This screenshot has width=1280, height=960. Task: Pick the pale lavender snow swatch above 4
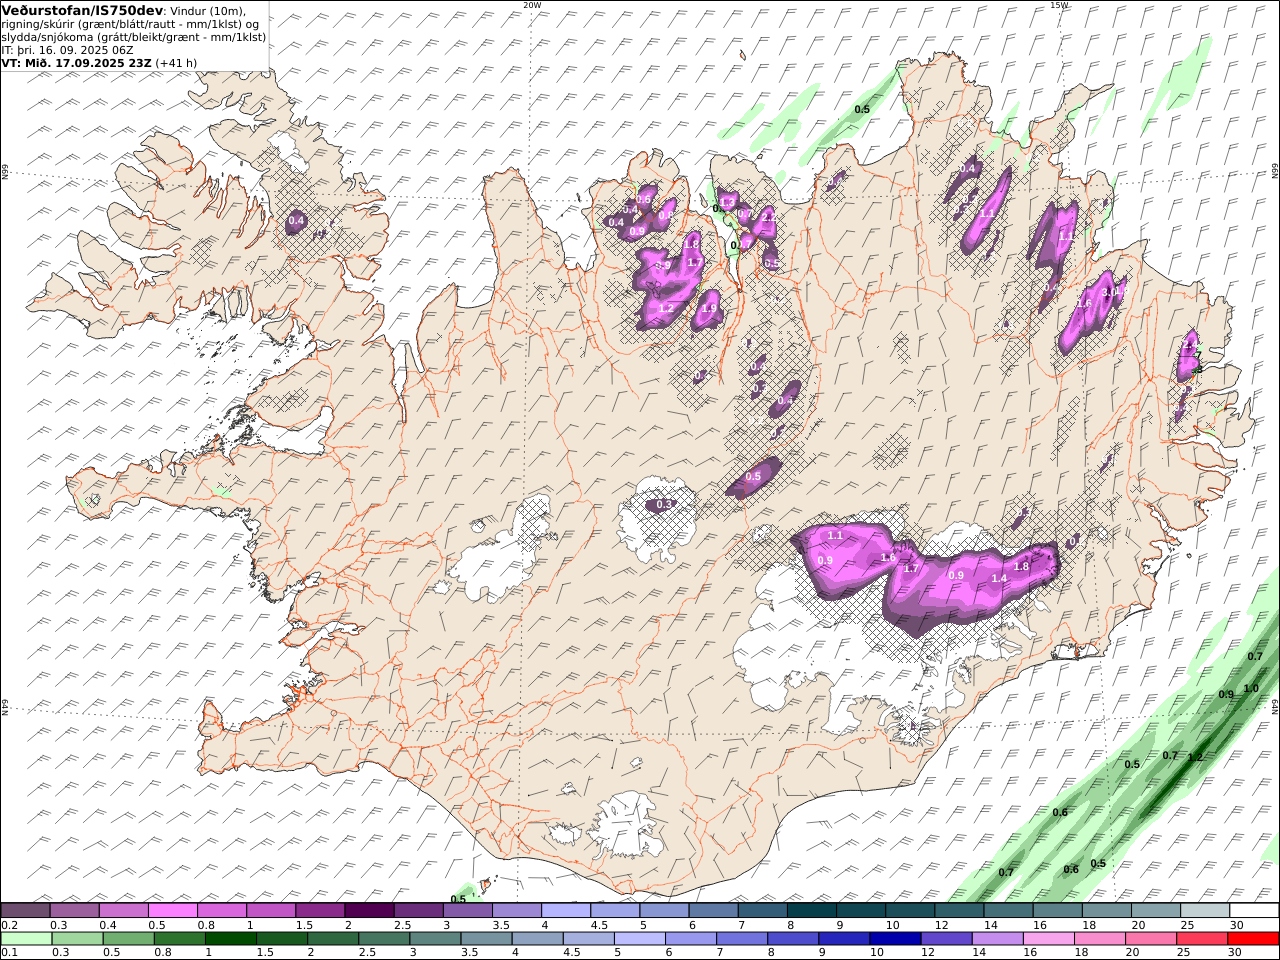pyautogui.click(x=565, y=911)
